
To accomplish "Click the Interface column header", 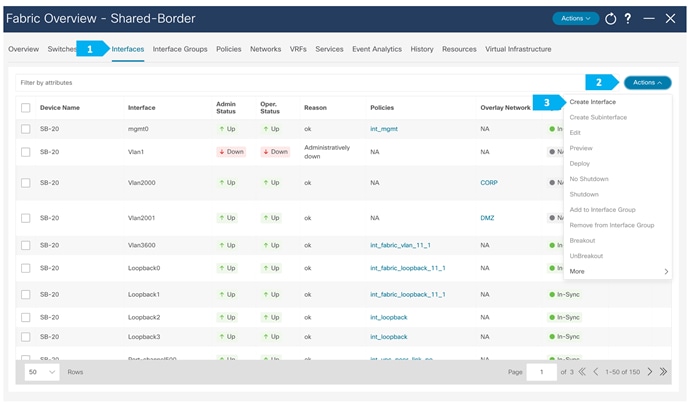I will click(x=142, y=108).
